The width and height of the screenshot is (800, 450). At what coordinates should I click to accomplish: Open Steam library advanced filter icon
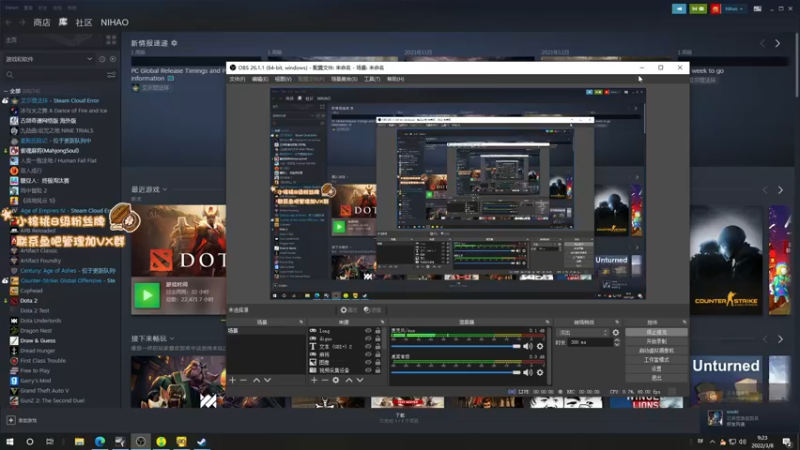pyautogui.click(x=111, y=75)
